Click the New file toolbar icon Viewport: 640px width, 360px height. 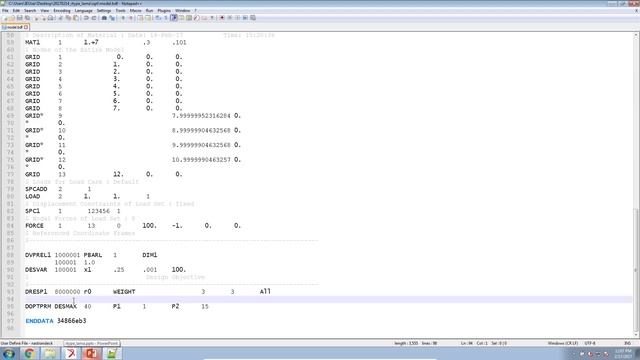tap(4, 18)
